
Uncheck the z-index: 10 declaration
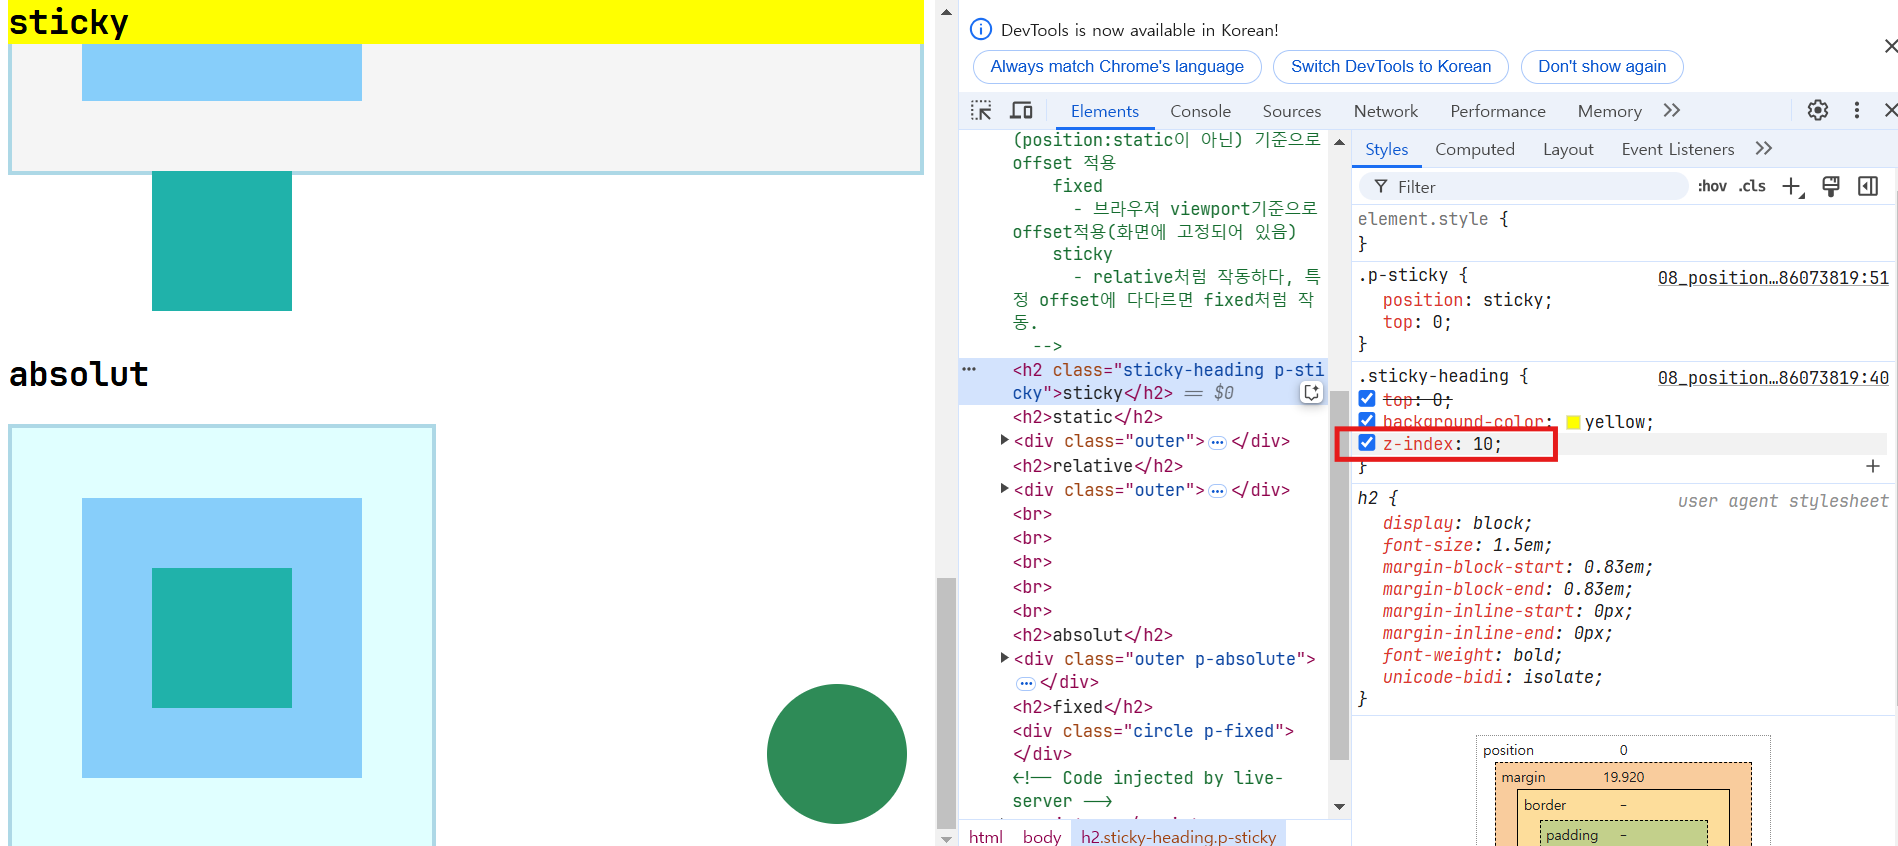[1367, 442]
